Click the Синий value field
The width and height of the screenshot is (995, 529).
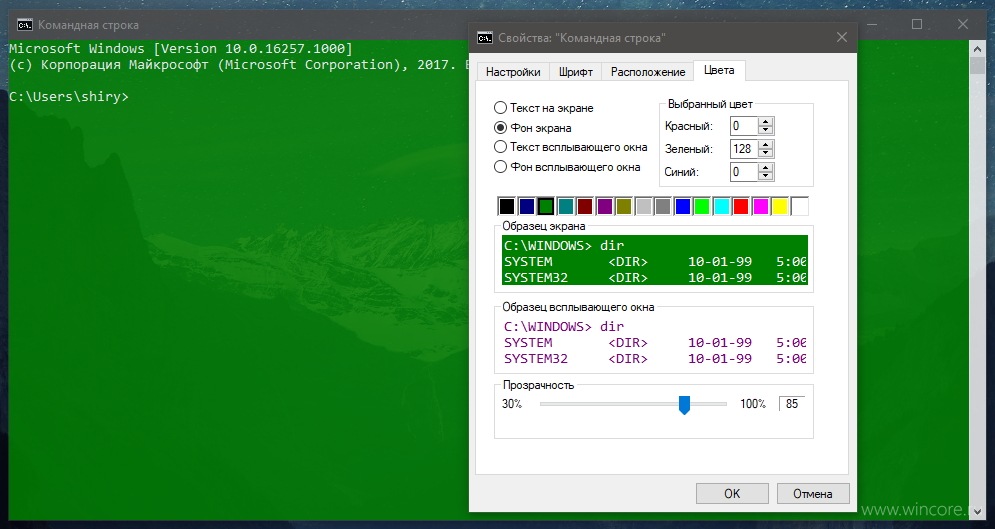pyautogui.click(x=744, y=171)
